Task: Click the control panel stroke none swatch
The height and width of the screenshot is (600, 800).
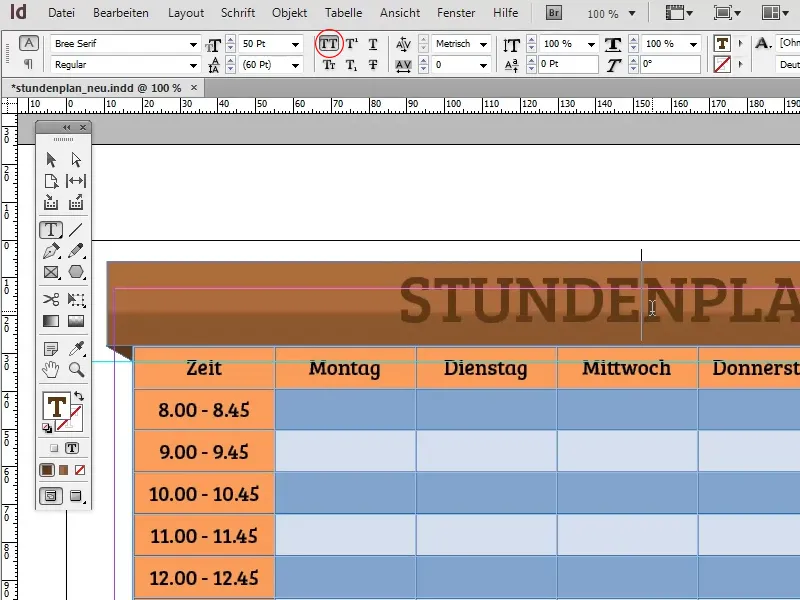Action: pyautogui.click(x=722, y=65)
